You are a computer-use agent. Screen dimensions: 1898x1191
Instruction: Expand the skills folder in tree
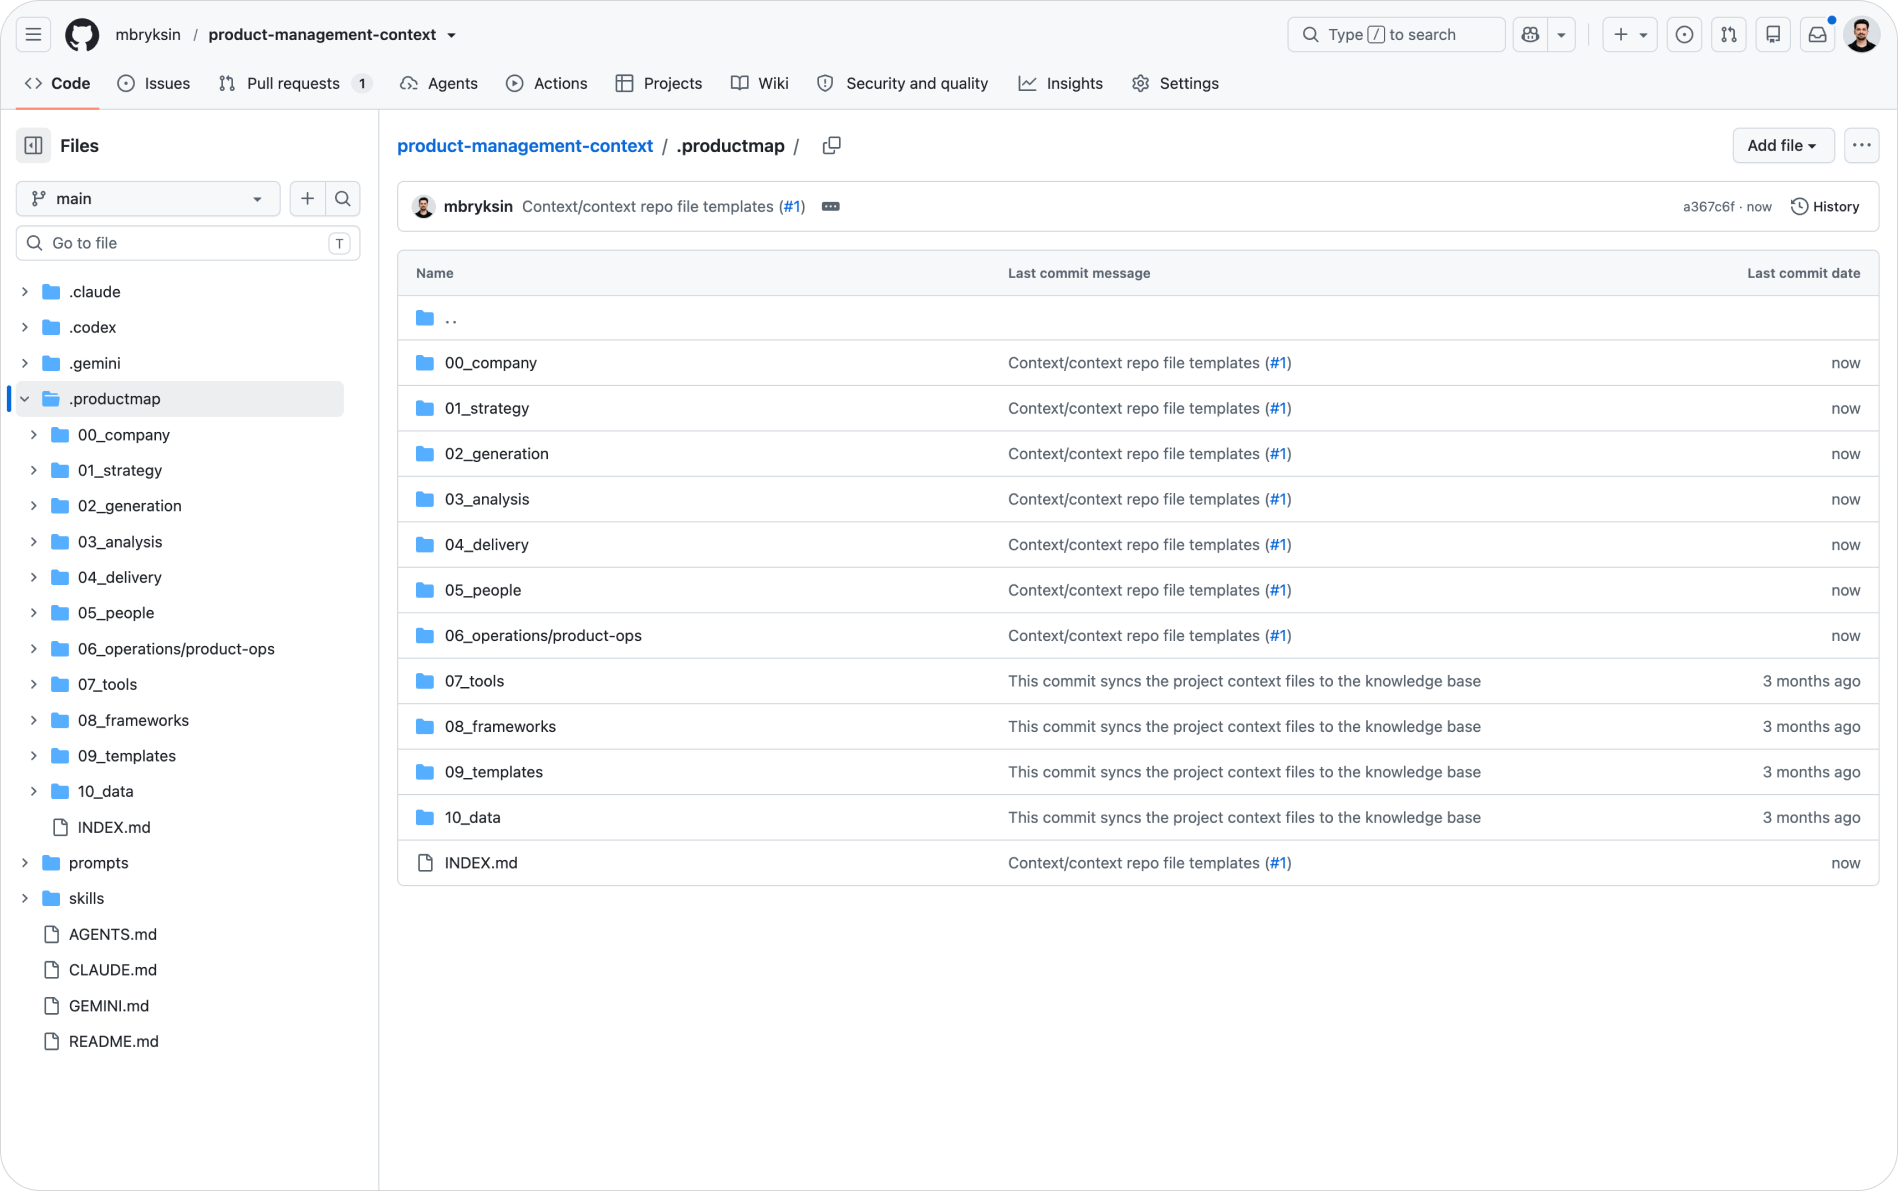(25, 899)
